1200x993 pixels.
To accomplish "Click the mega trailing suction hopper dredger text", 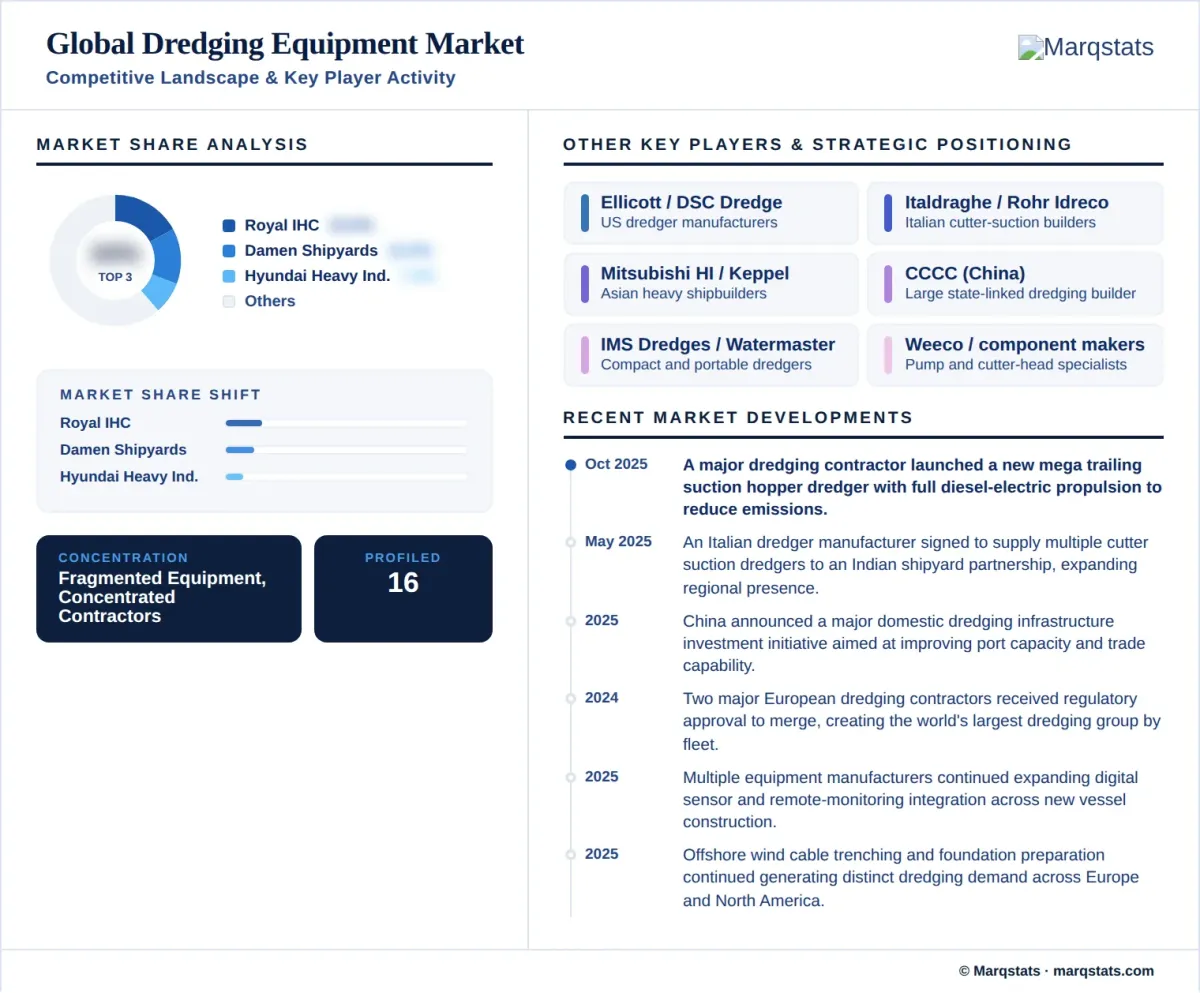I will tap(922, 487).
